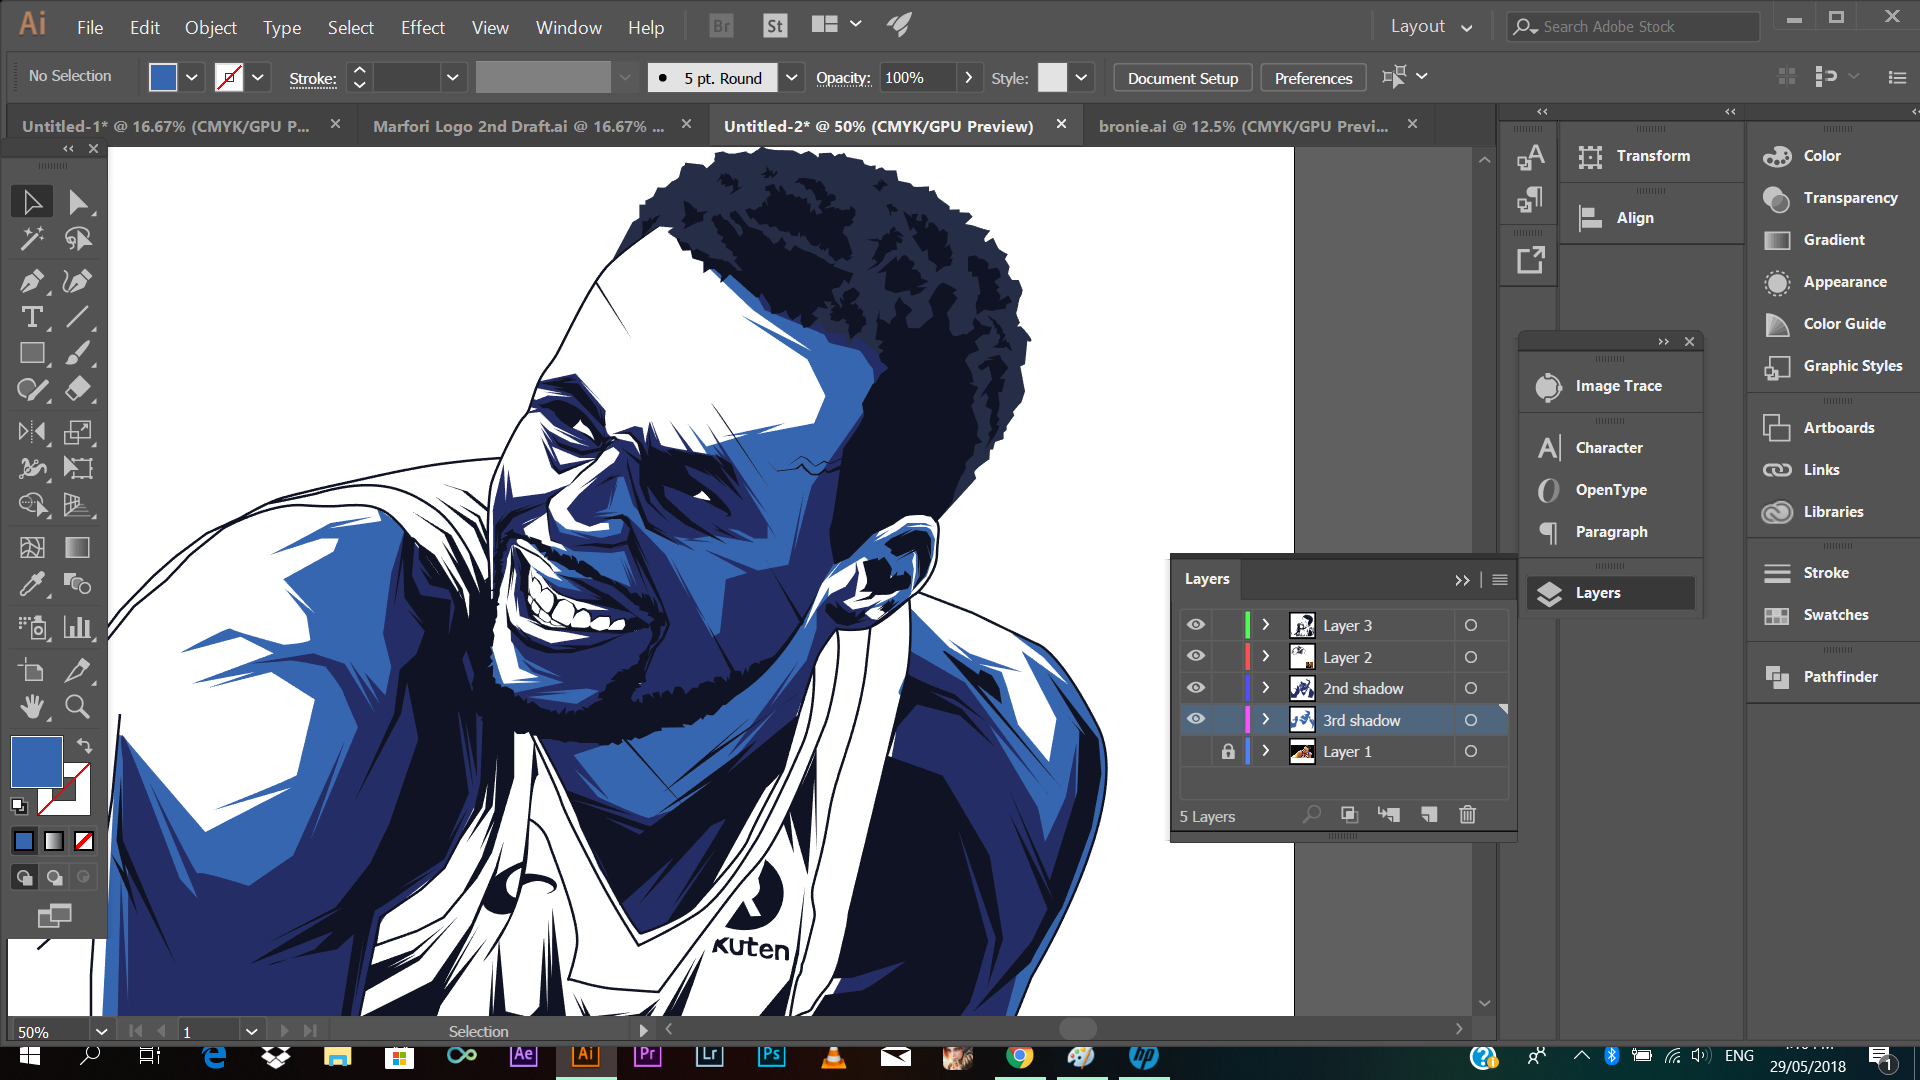Image resolution: width=1920 pixels, height=1080 pixels.
Task: Toggle visibility of 3rd shadow layer
Action: point(1196,719)
